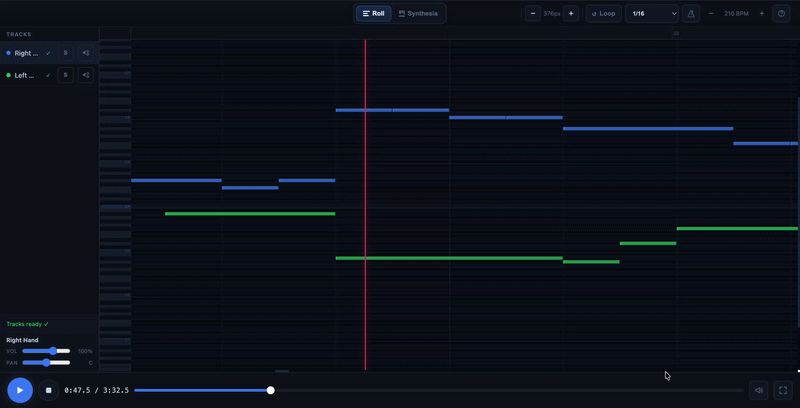Toggle the metronome icon
This screenshot has height=408, width=800.
point(691,14)
